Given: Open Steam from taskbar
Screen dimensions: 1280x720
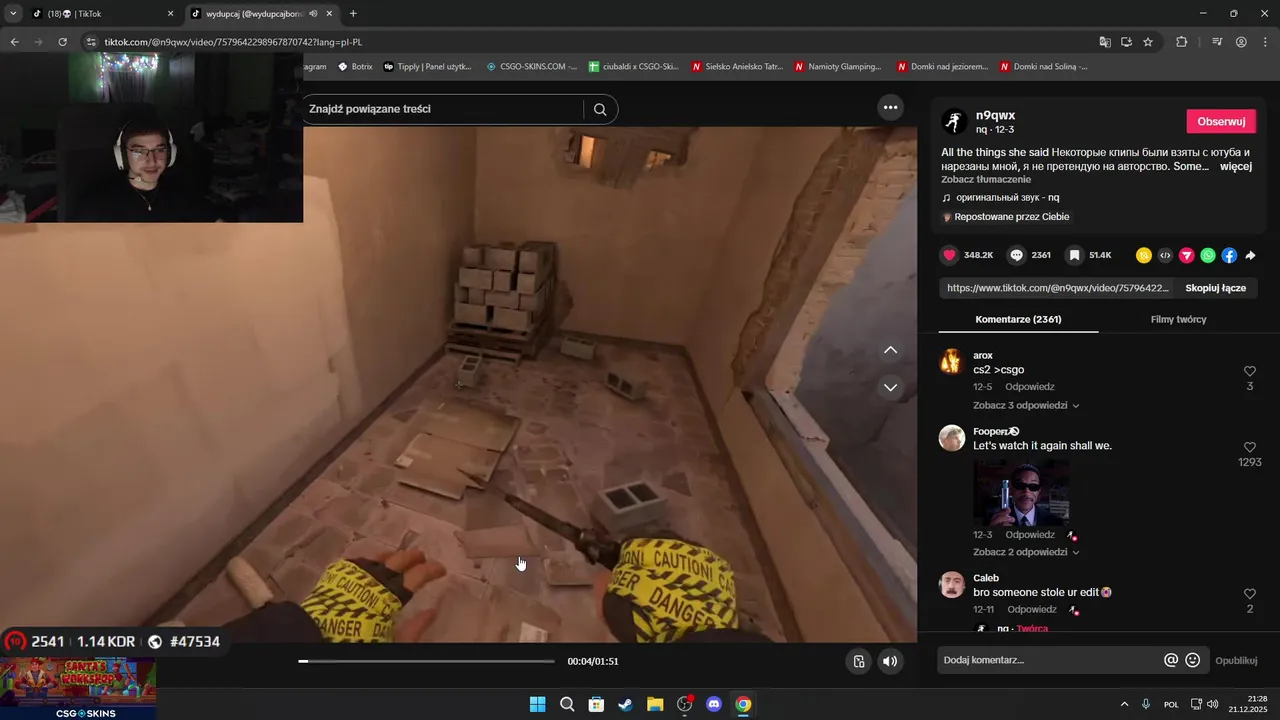Looking at the screenshot, I should [x=625, y=704].
